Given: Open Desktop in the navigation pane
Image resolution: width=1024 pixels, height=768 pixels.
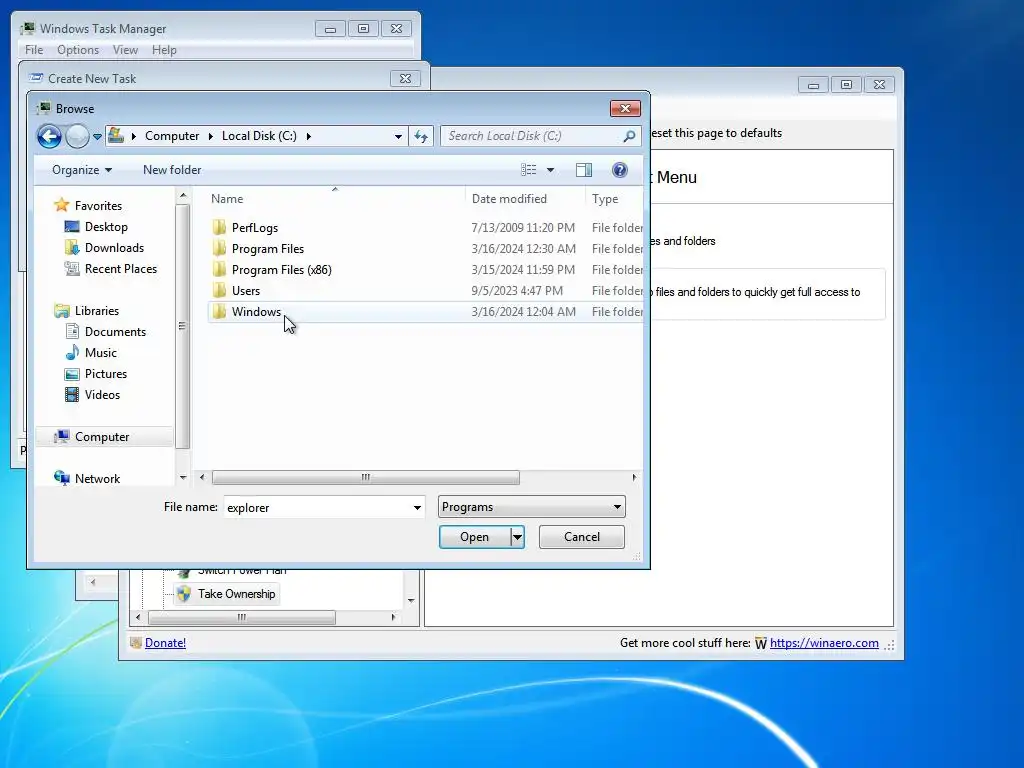Looking at the screenshot, I should pyautogui.click(x=106, y=227).
